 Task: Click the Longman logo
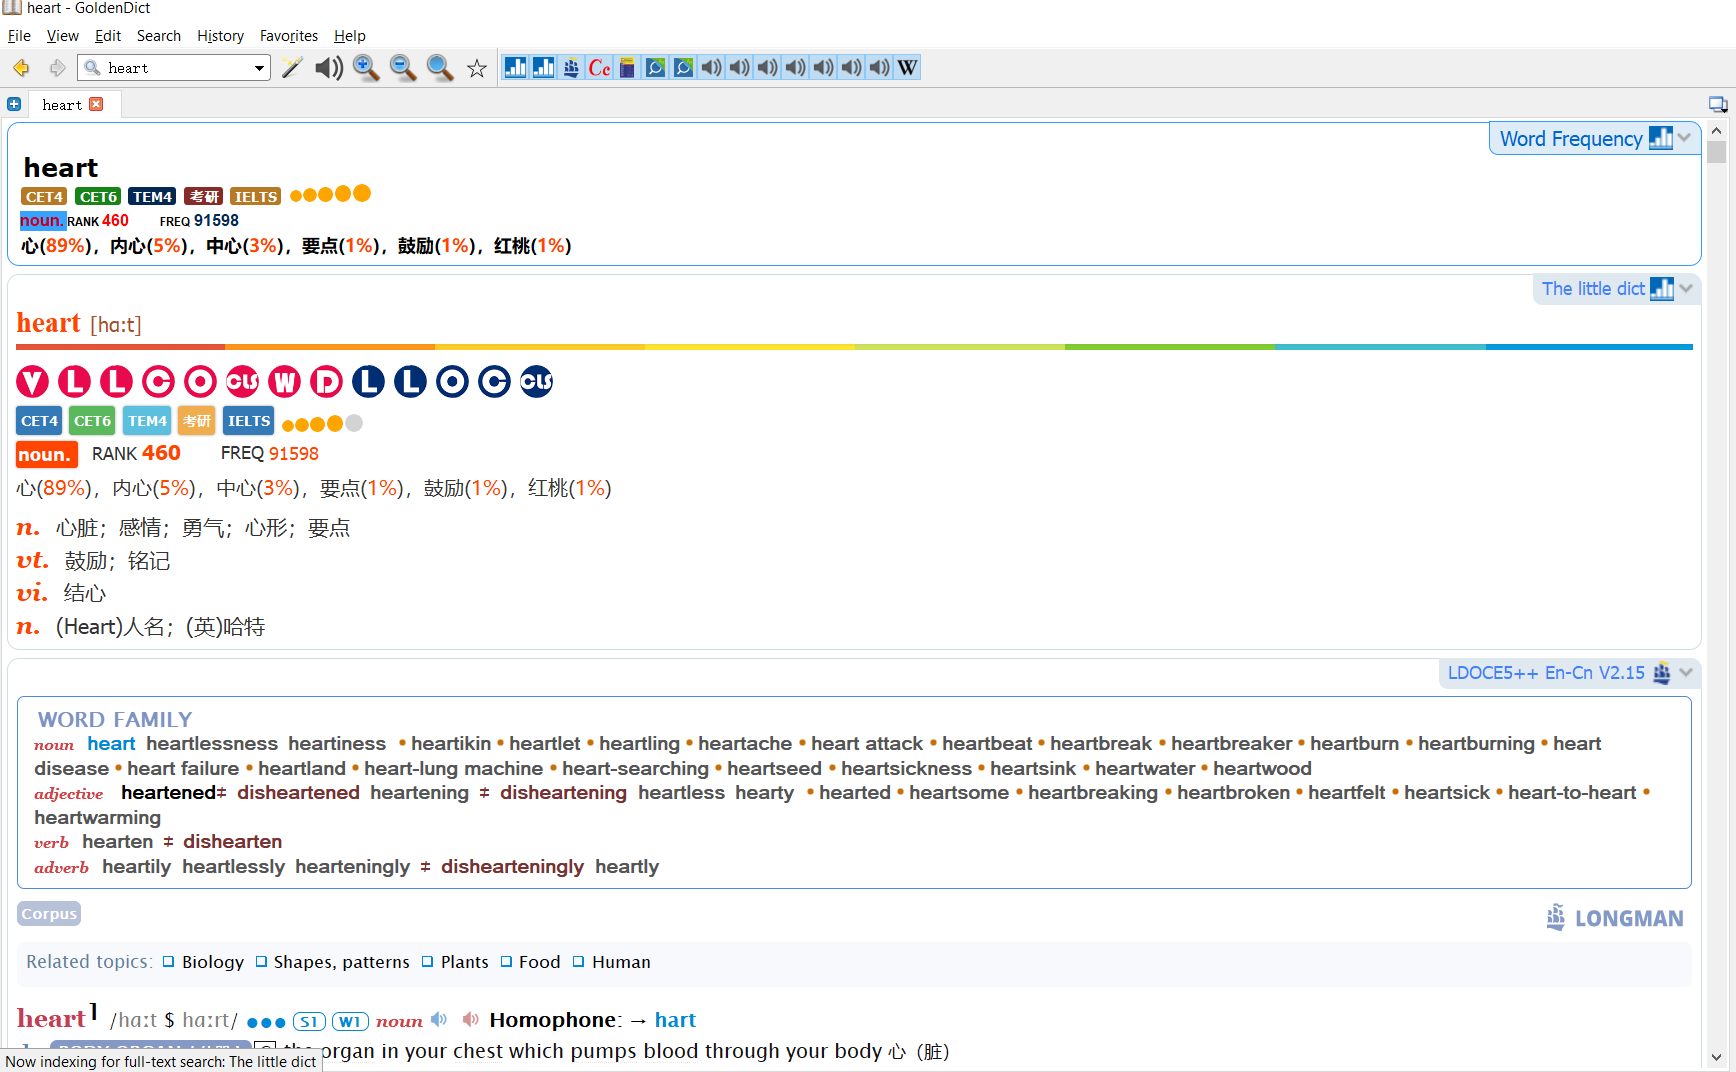pos(1615,917)
